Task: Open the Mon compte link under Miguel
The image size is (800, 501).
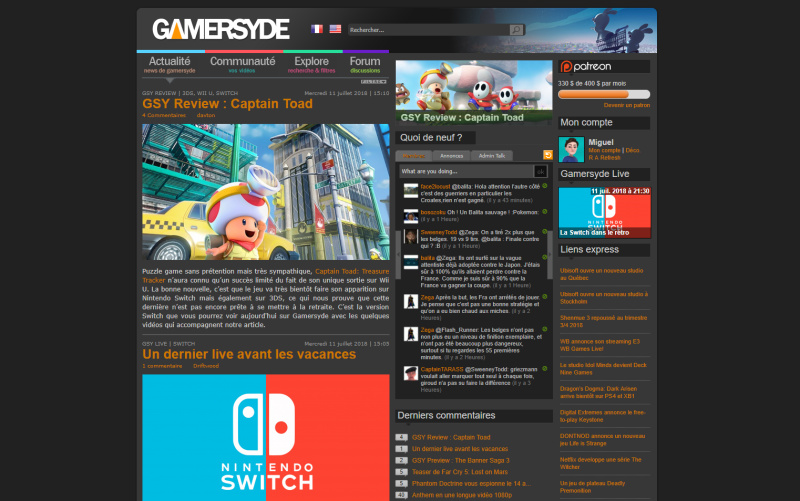Action: 604,151
